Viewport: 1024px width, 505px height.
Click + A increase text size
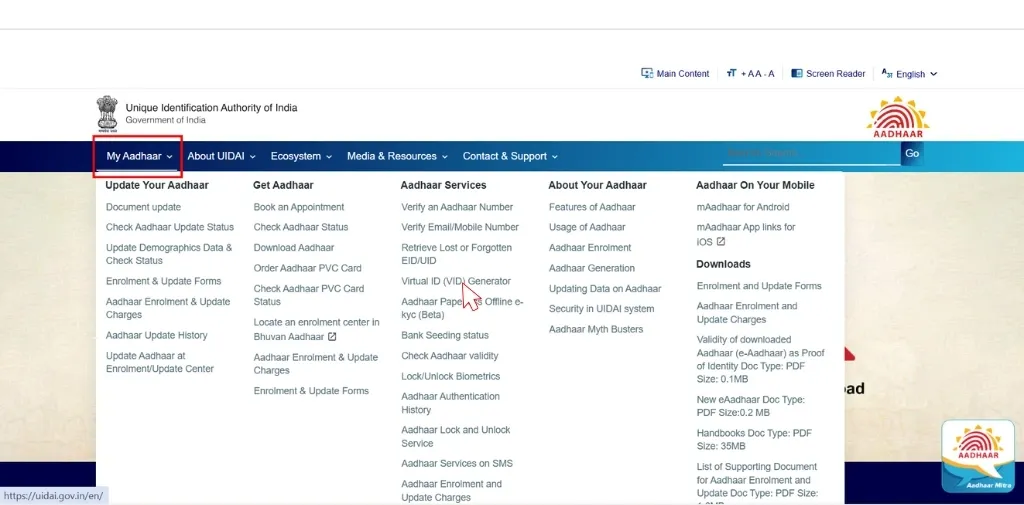(x=747, y=74)
